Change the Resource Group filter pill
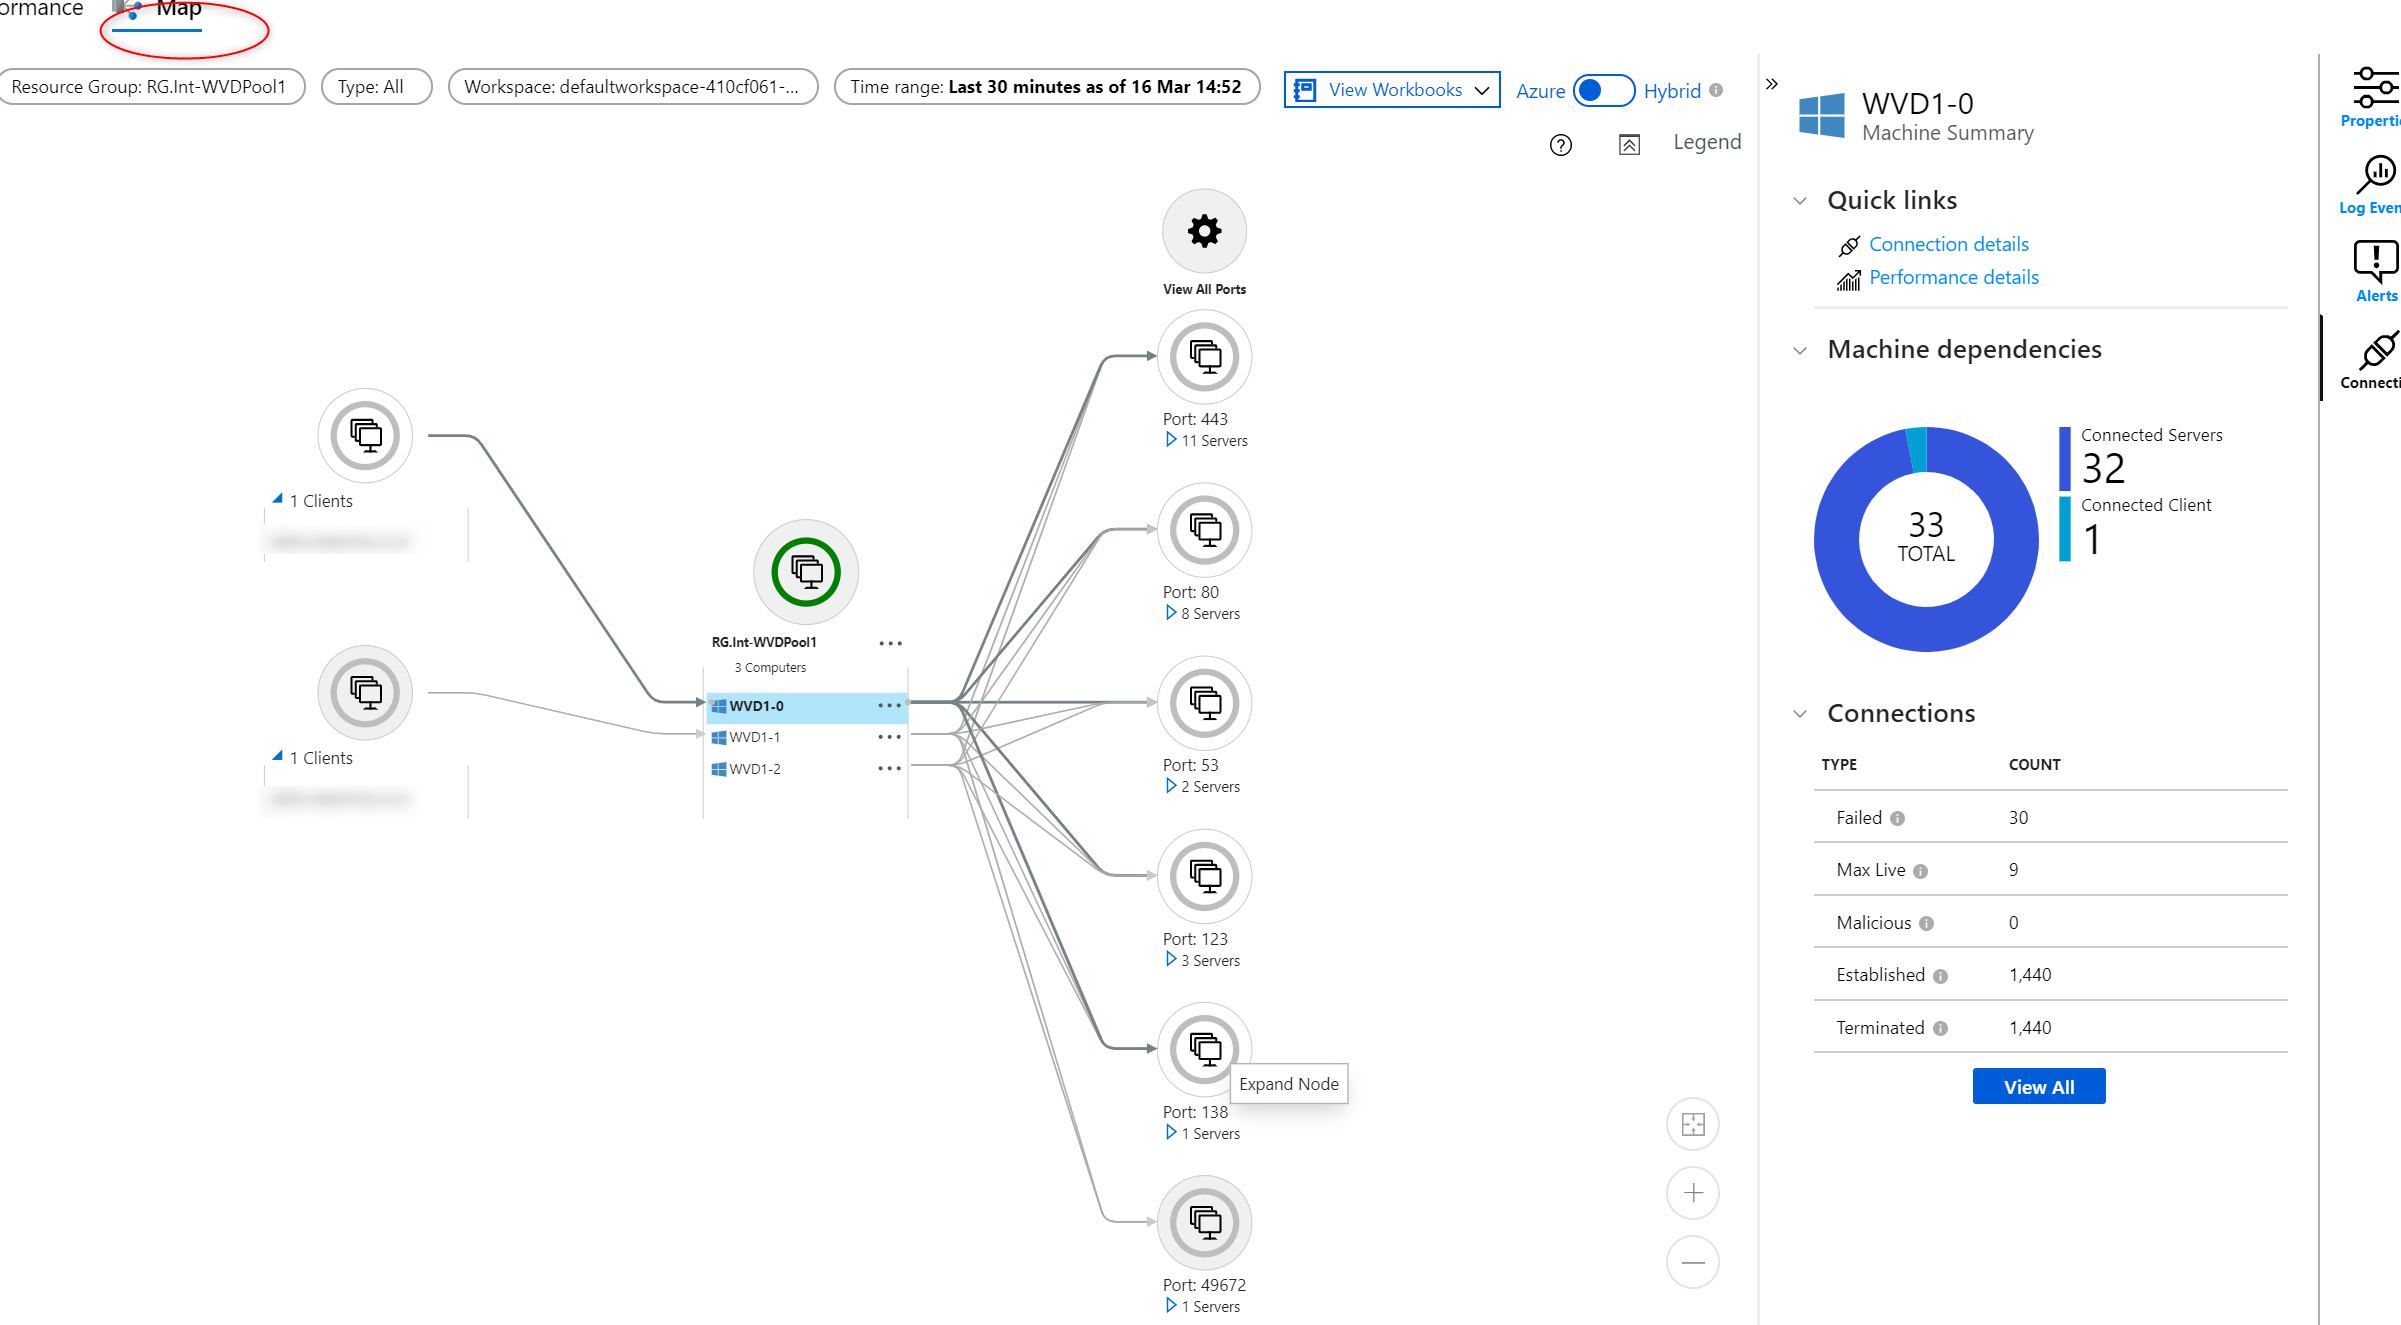This screenshot has height=1325, width=2401. tap(151, 87)
